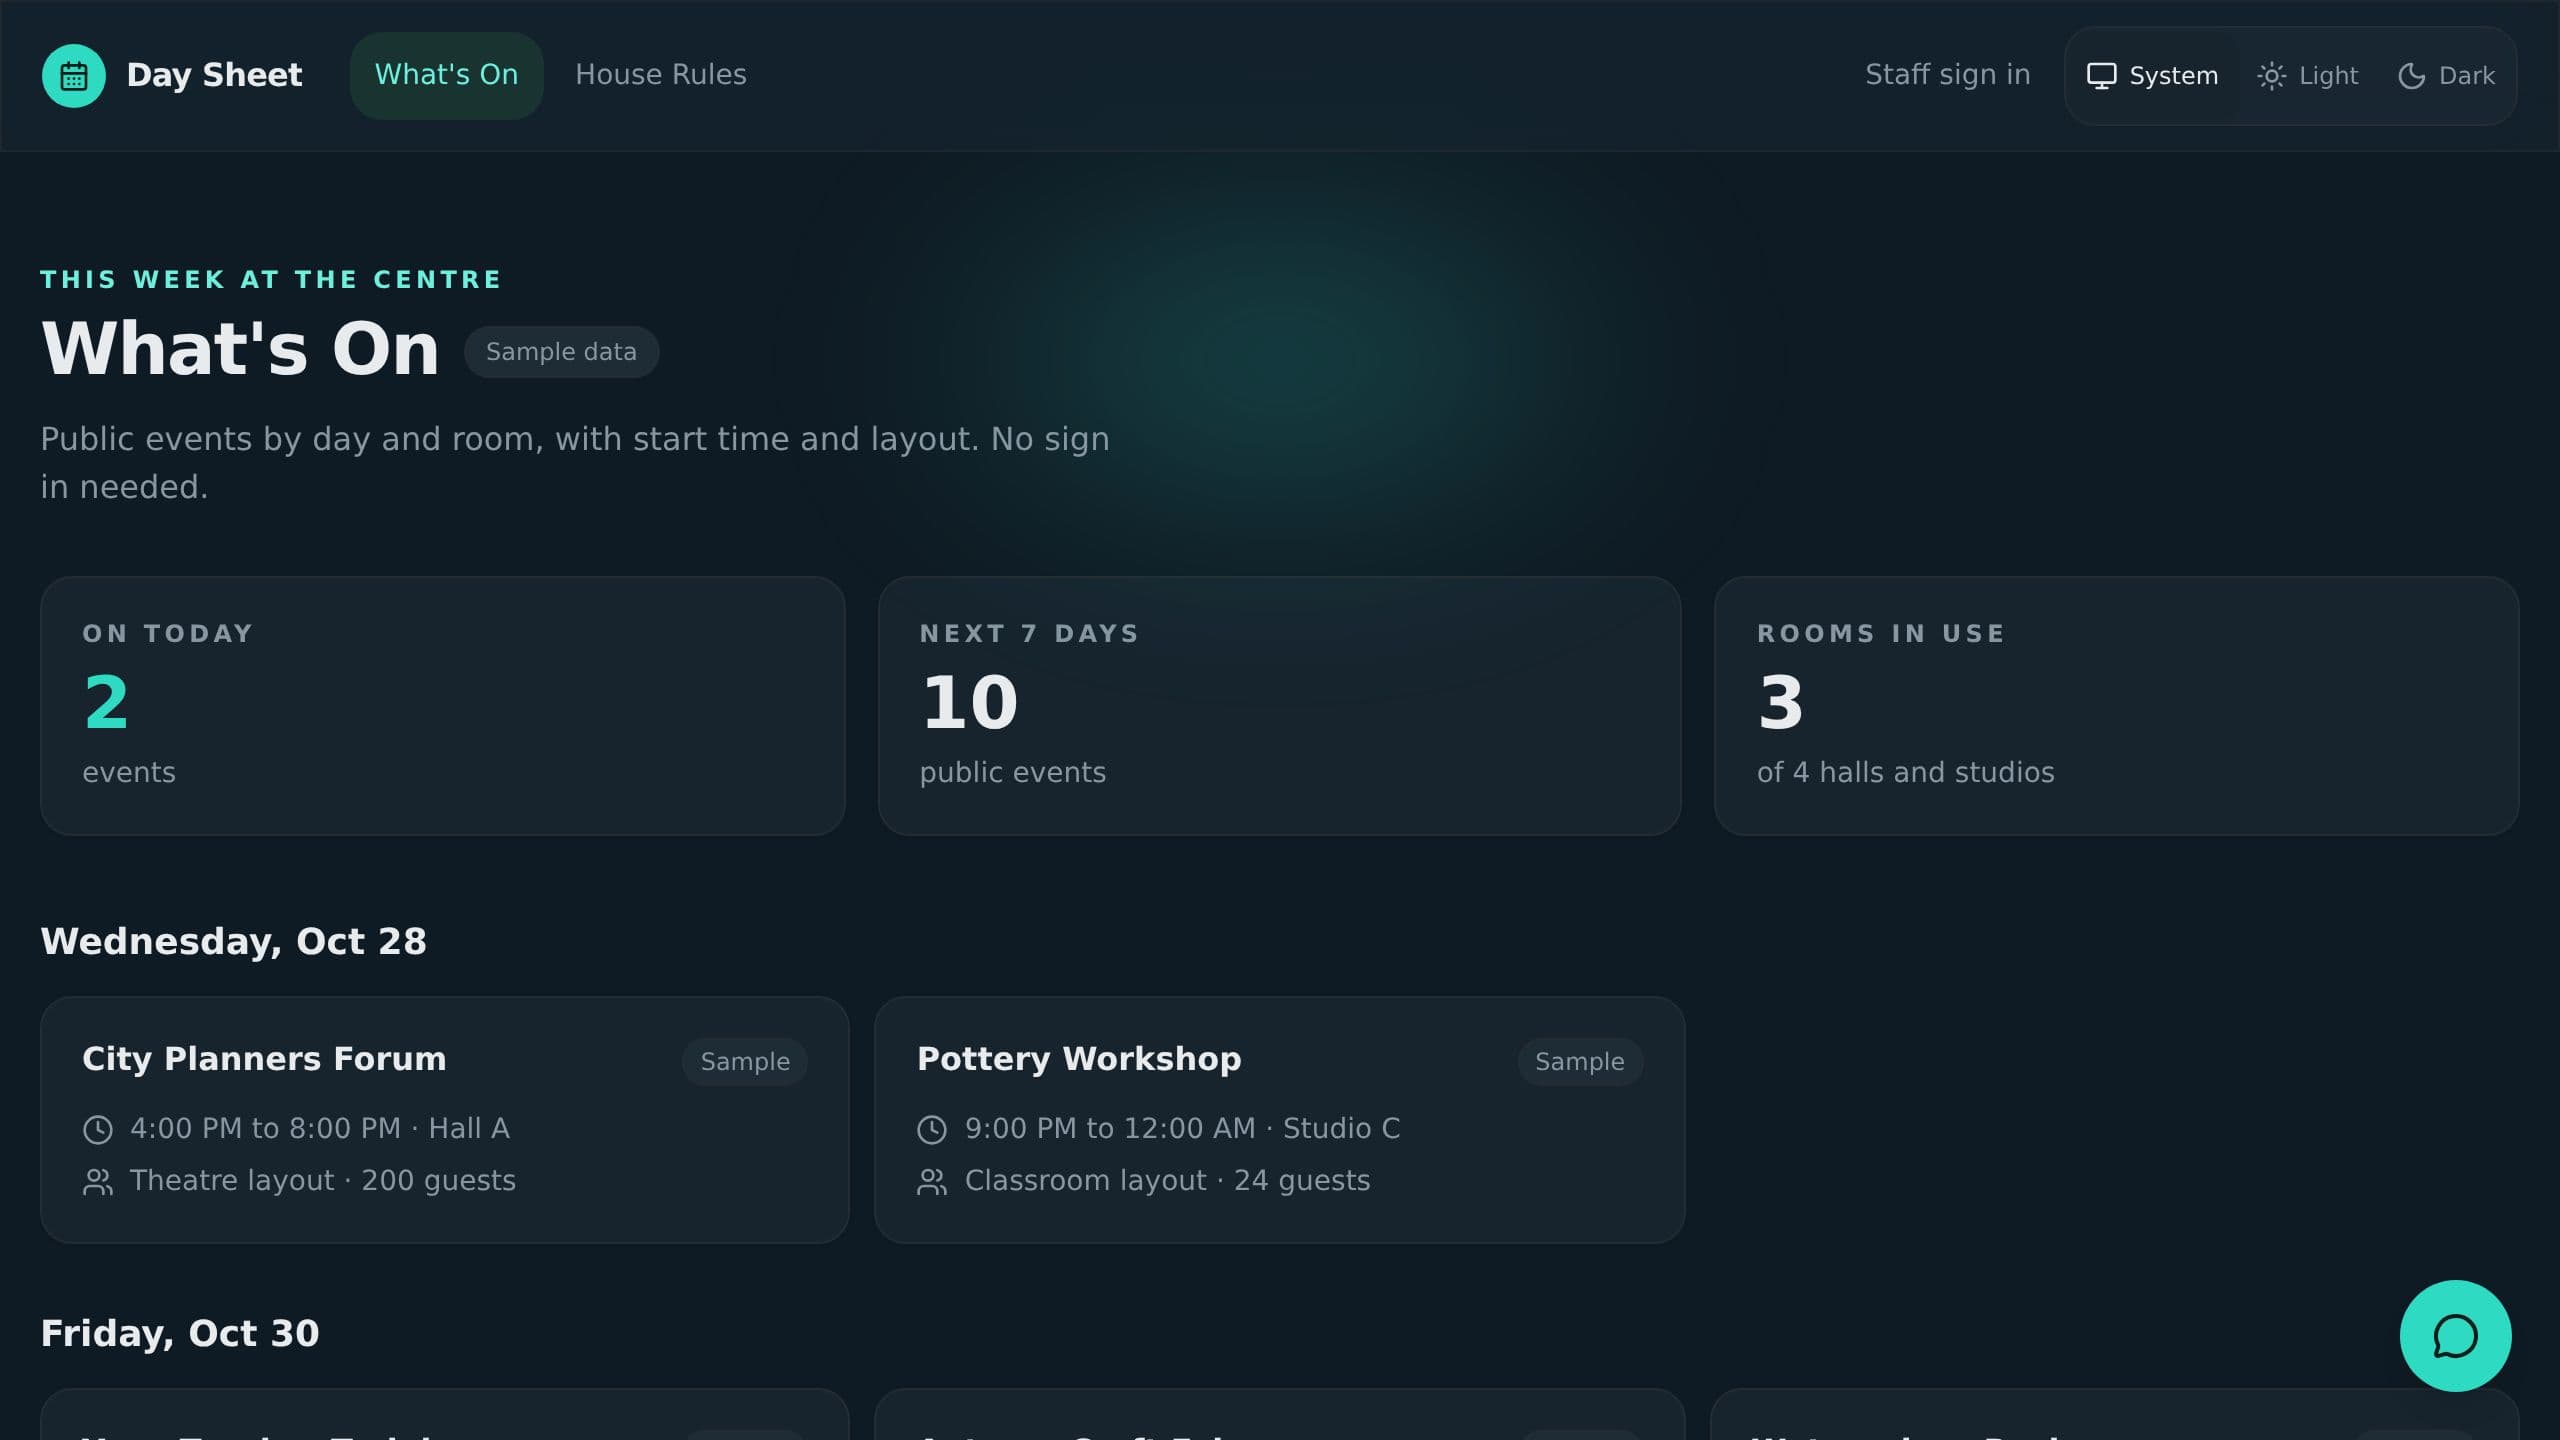
Task: Click guests icon on City Planners Forum card
Action: point(97,1182)
